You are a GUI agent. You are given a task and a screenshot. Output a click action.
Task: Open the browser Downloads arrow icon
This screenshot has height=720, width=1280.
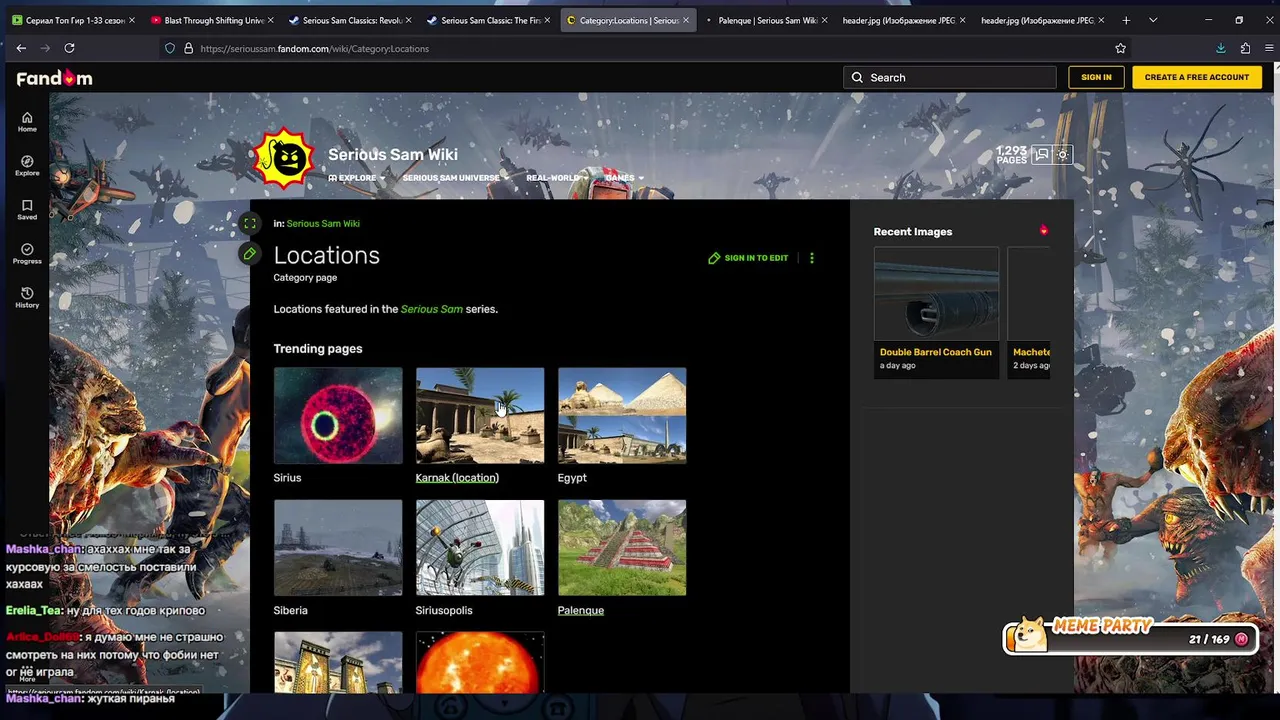click(1220, 48)
